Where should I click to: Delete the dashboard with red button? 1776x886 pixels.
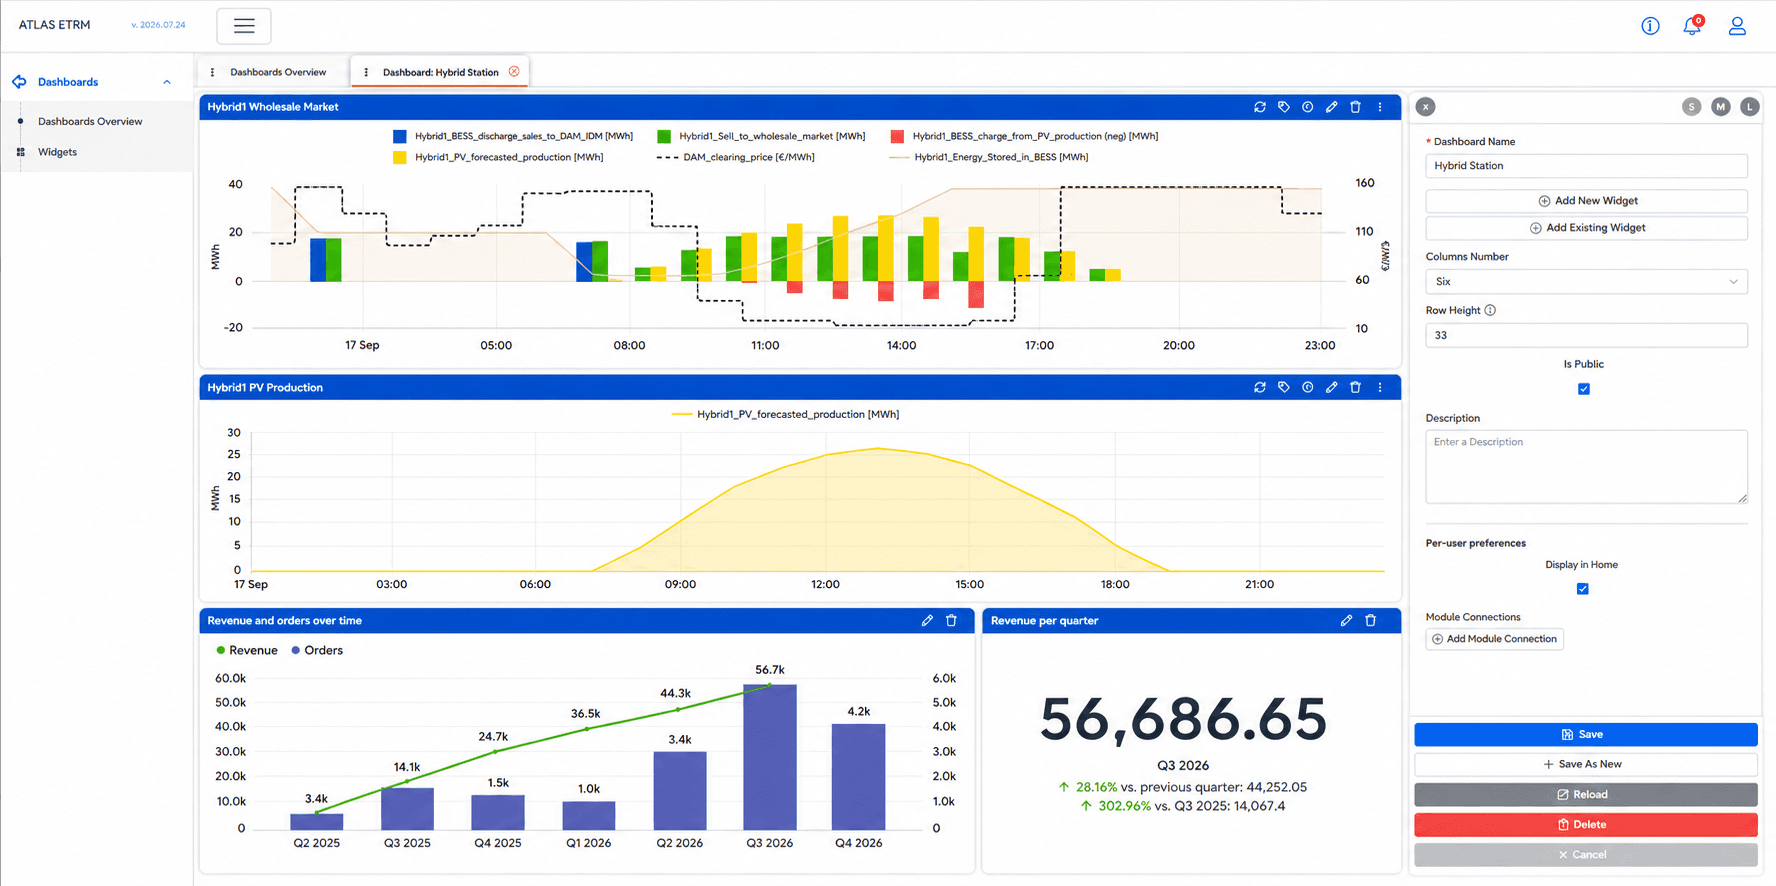pos(1585,825)
